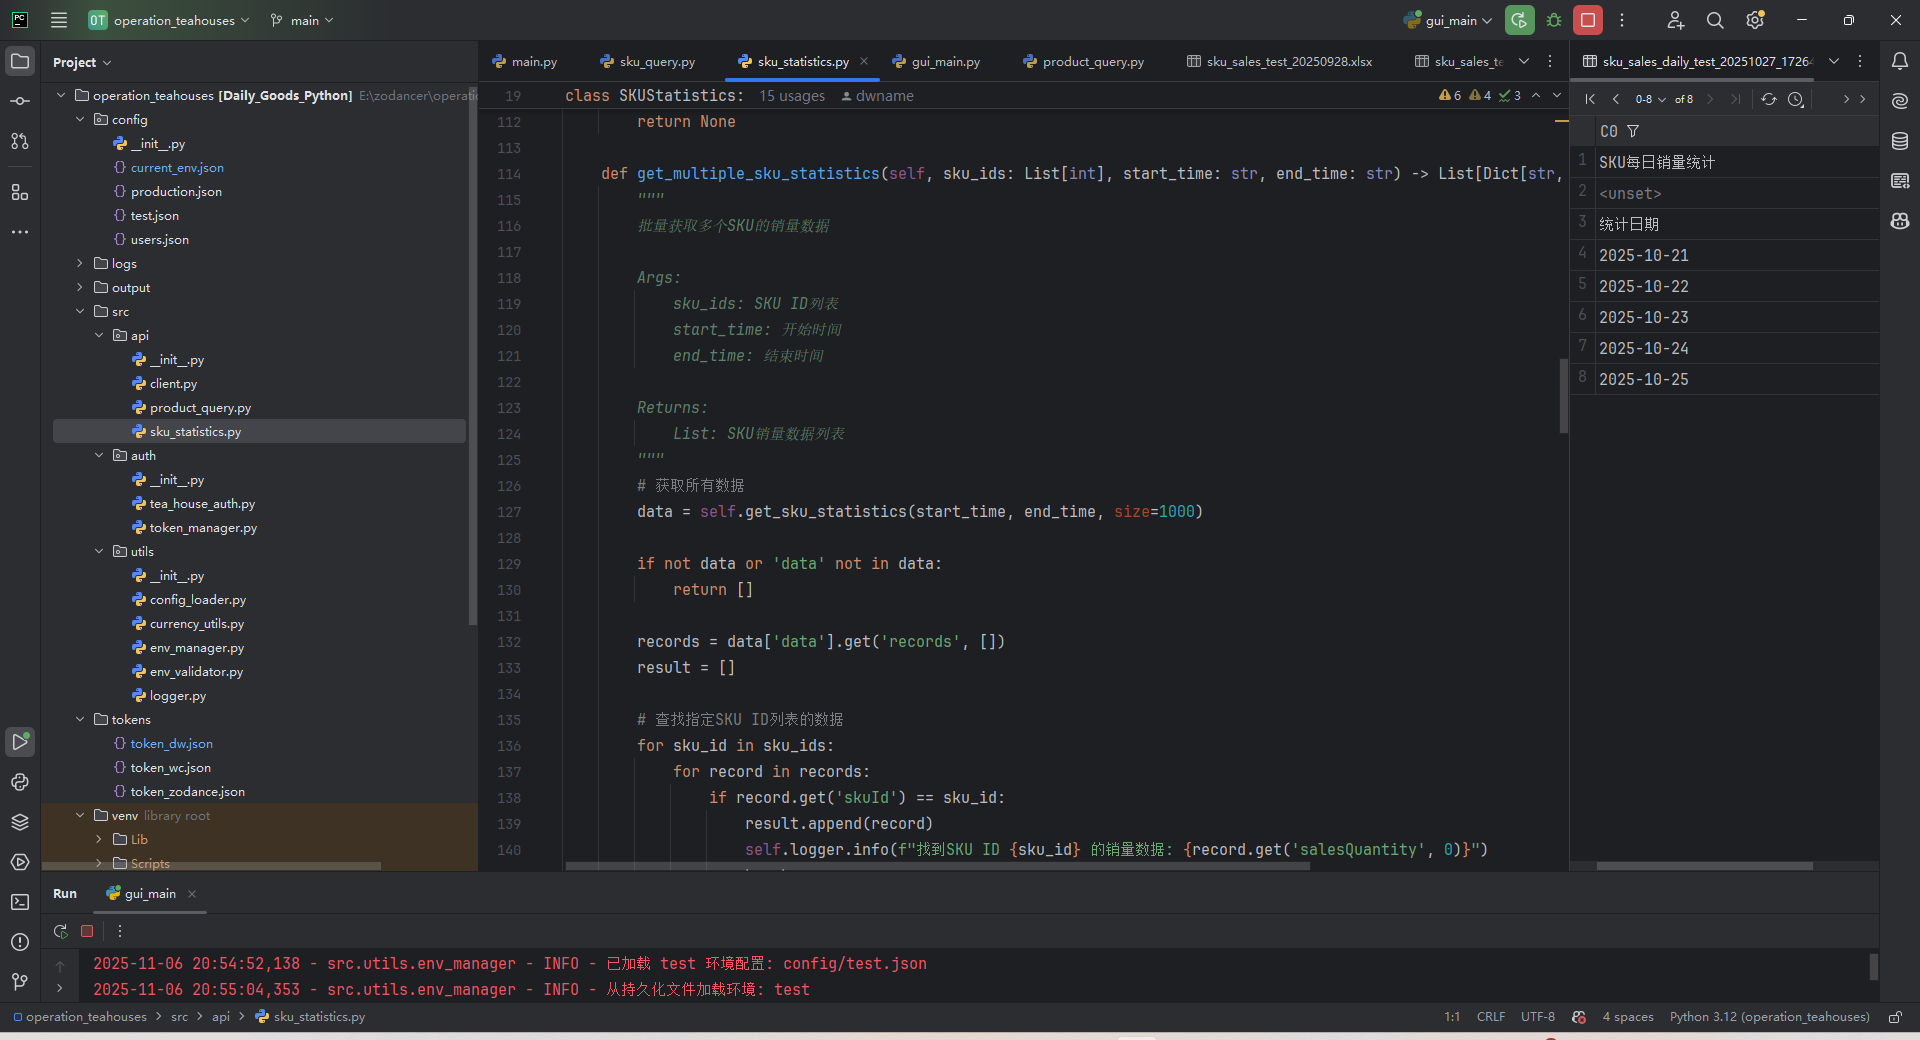Rerun gui_main in Run panel
The height and width of the screenshot is (1040, 1920).
click(x=61, y=931)
